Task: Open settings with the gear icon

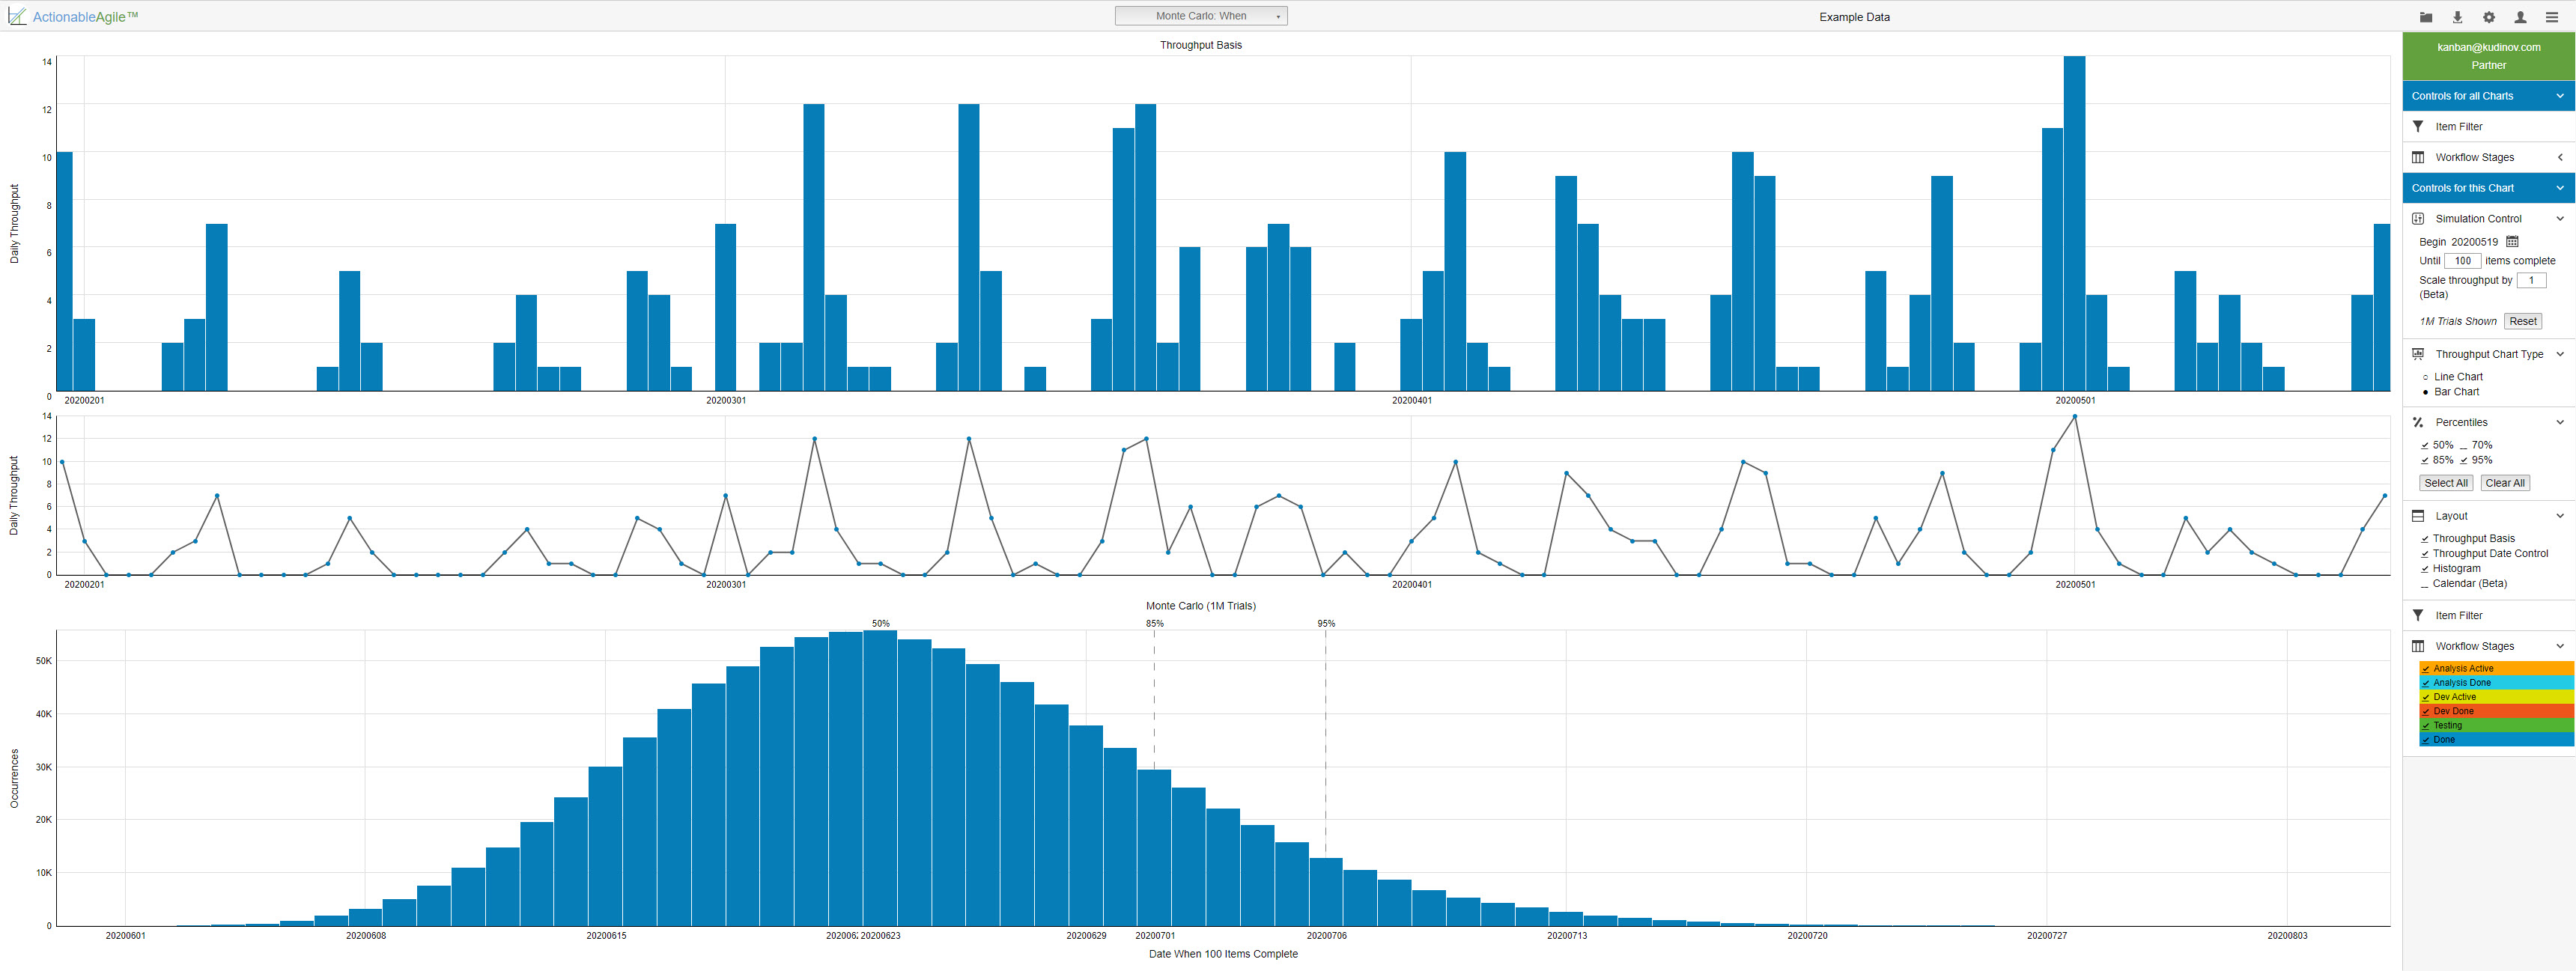Action: click(2488, 17)
